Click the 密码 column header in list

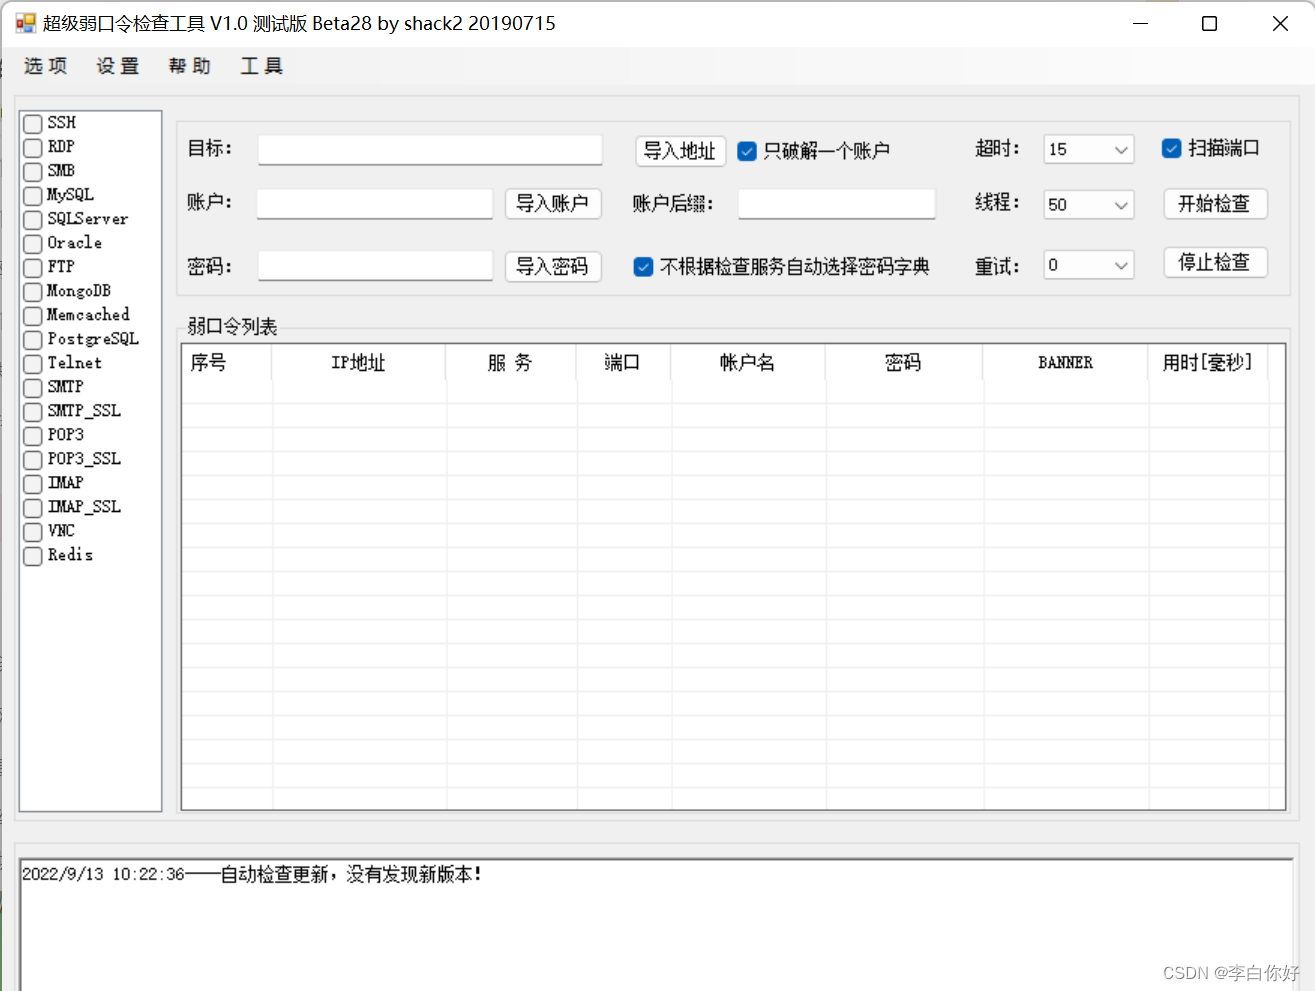tap(904, 362)
